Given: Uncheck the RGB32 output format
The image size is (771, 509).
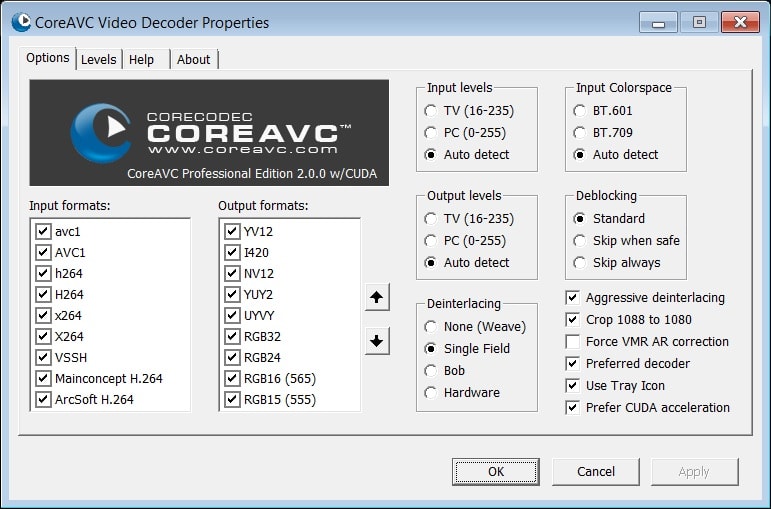Looking at the screenshot, I should (233, 337).
